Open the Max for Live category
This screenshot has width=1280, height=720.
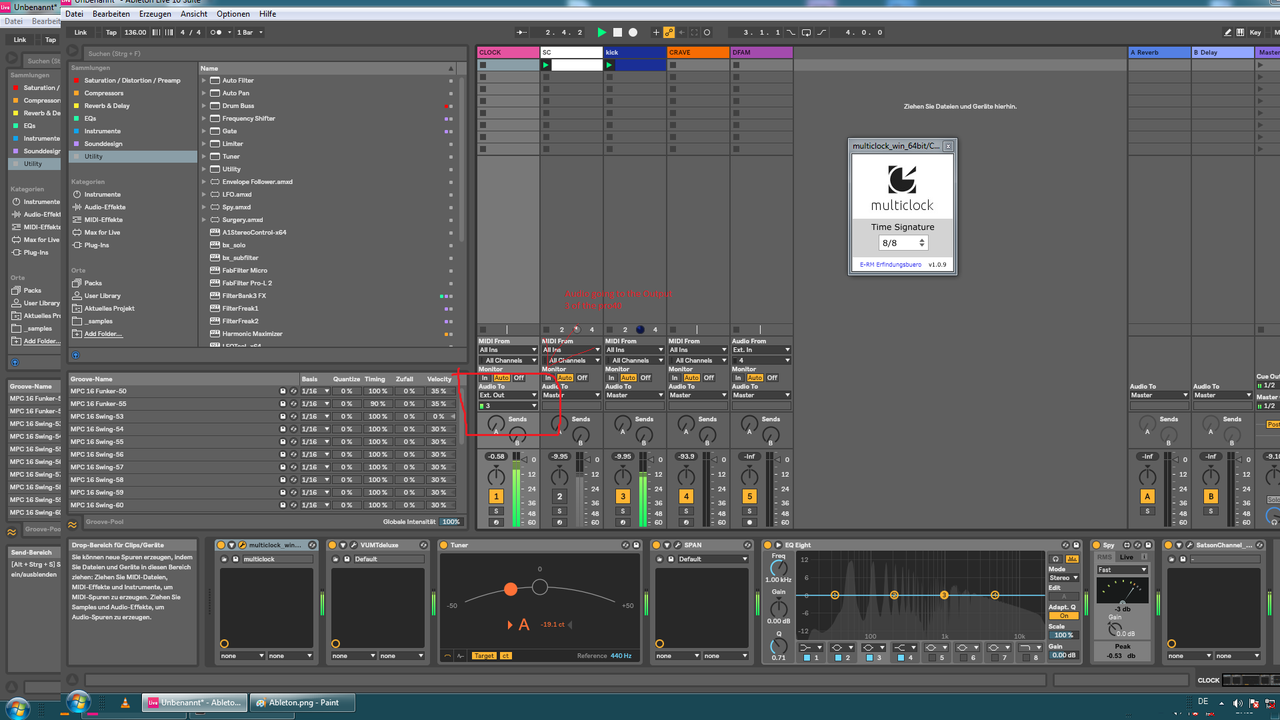(x=102, y=232)
